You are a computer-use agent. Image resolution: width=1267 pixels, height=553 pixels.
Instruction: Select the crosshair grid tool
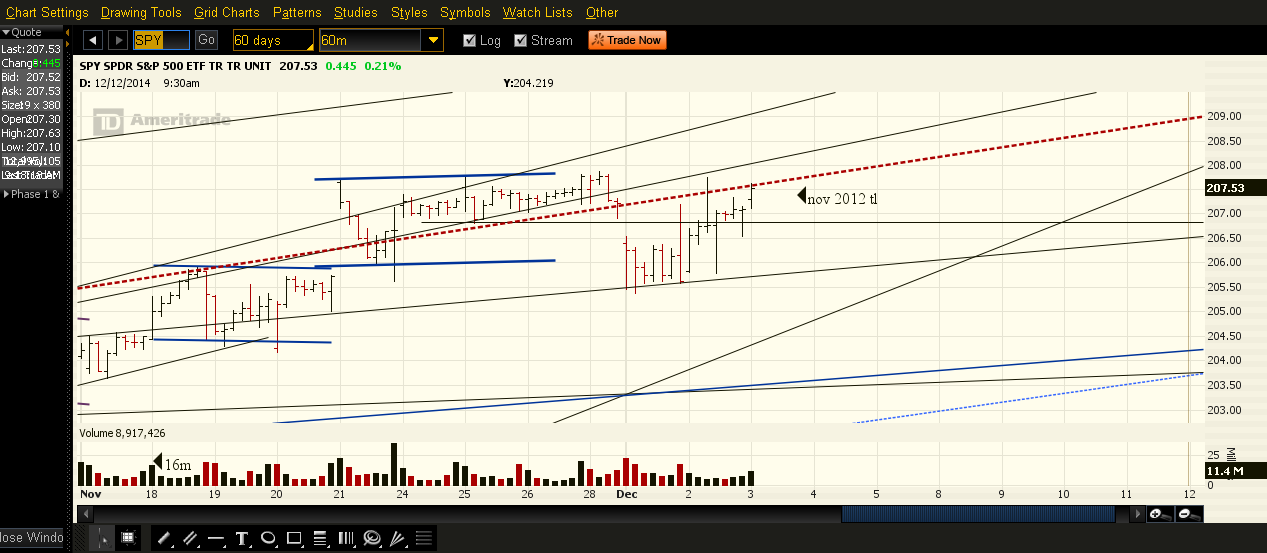pyautogui.click(x=127, y=538)
